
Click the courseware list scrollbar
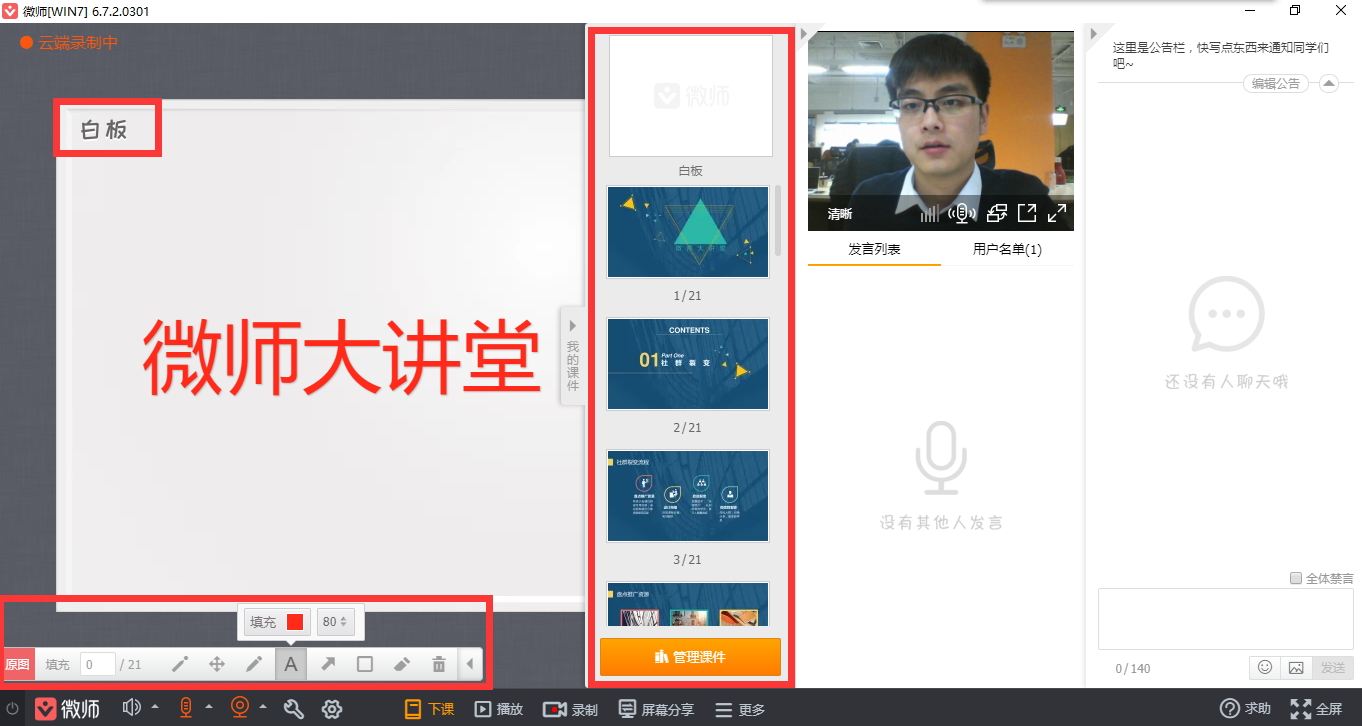pyautogui.click(x=778, y=220)
